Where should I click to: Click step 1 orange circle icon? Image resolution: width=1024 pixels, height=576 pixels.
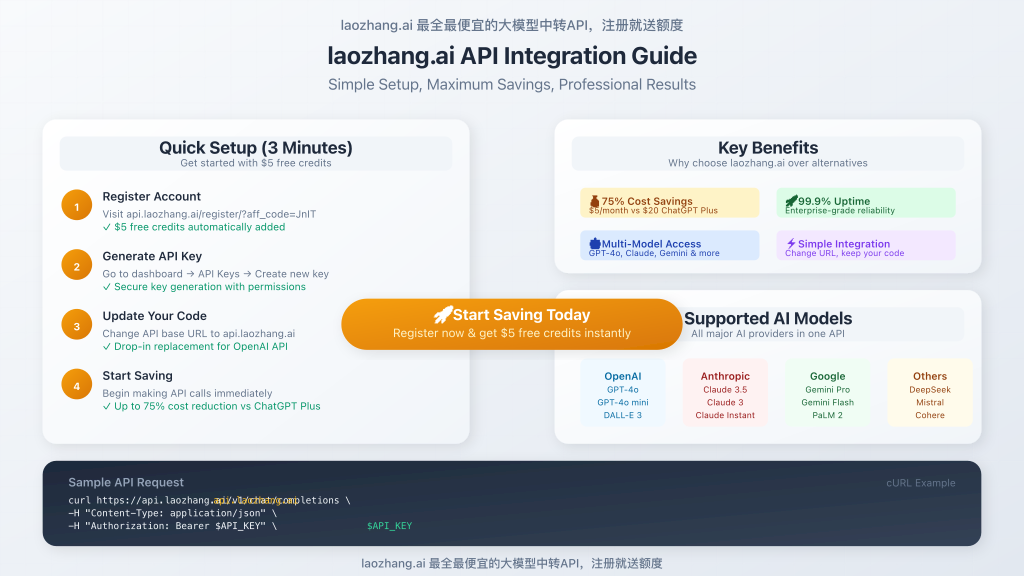pyautogui.click(x=76, y=206)
